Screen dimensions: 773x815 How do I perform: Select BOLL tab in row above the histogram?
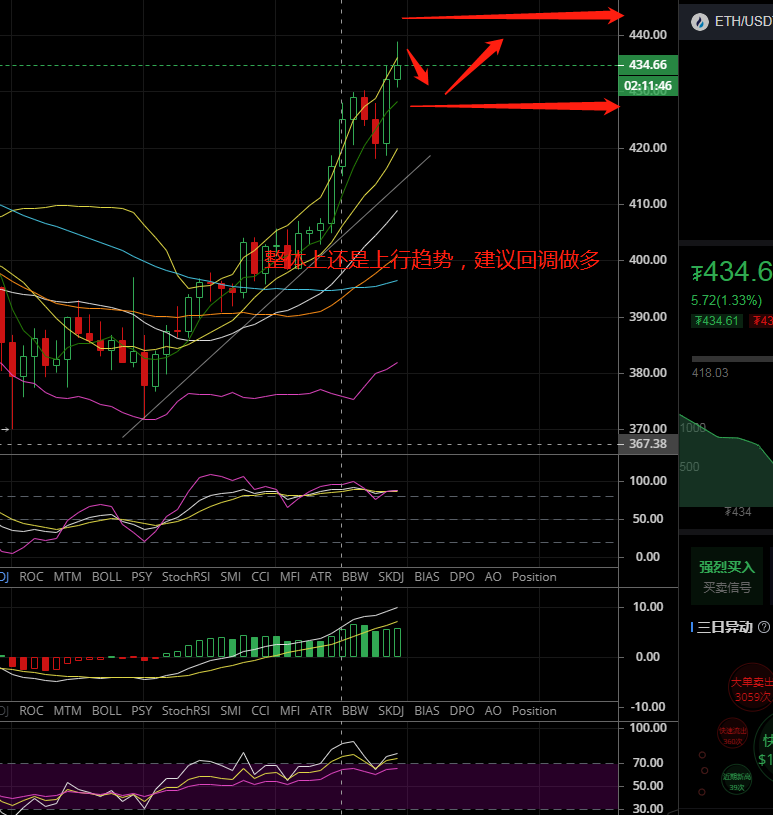[x=106, y=577]
